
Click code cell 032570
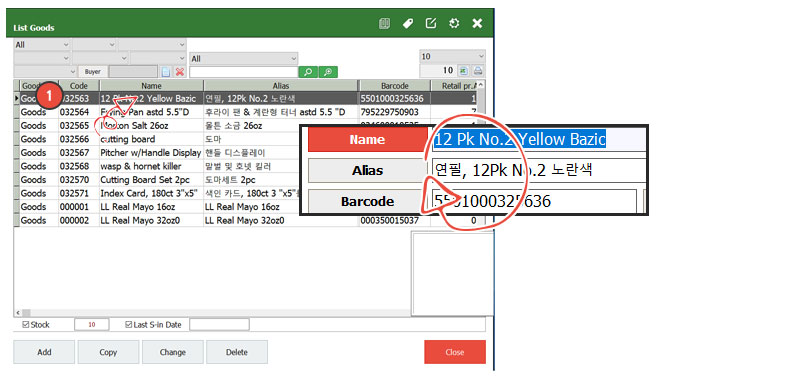coord(79,180)
